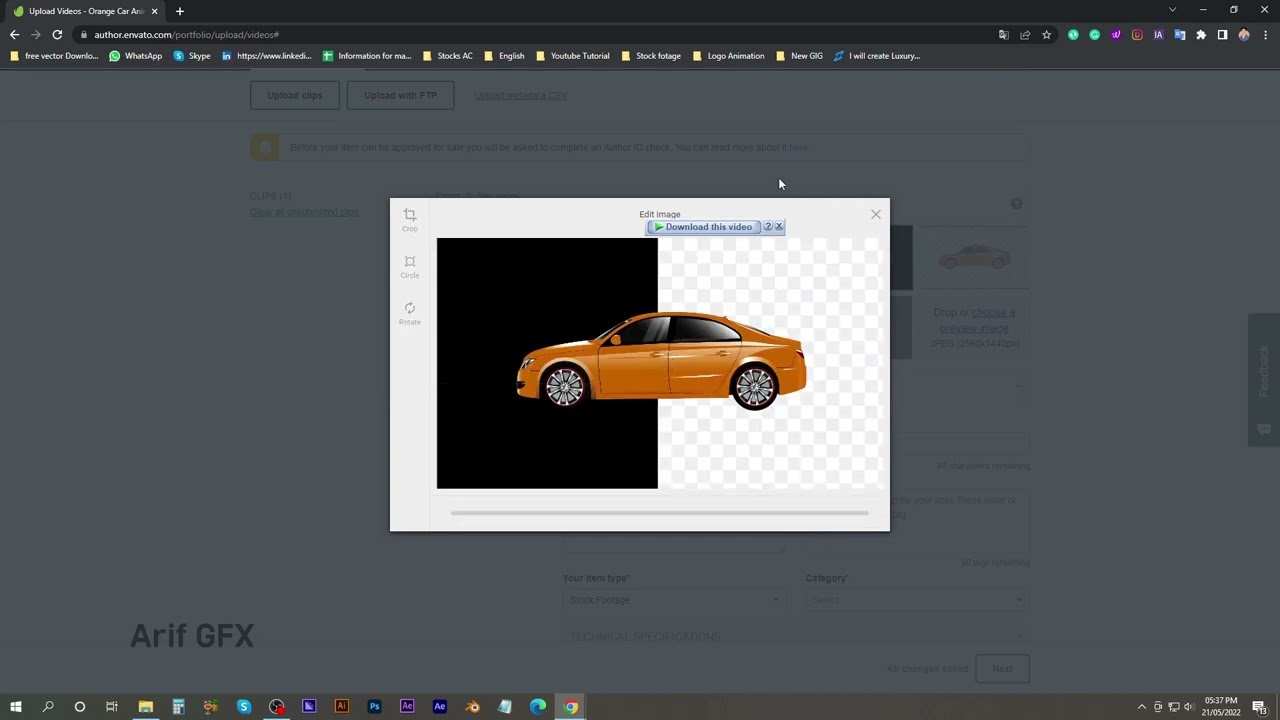The height and width of the screenshot is (720, 1280).
Task: Select the Circle crop tool
Action: click(x=409, y=266)
